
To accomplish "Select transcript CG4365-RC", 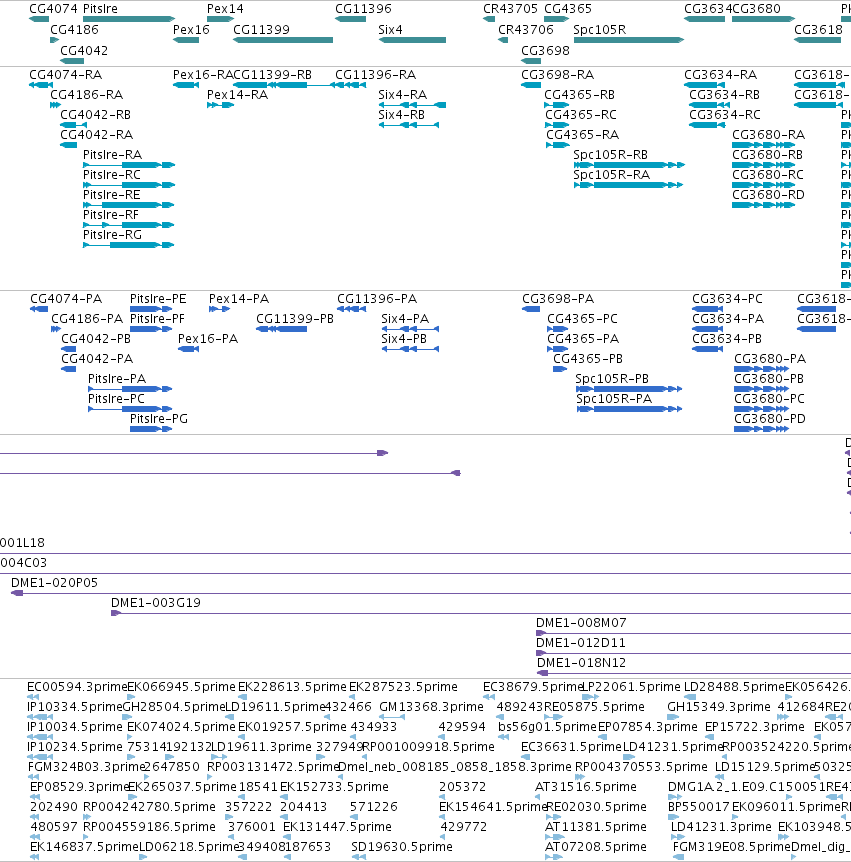I will point(557,125).
